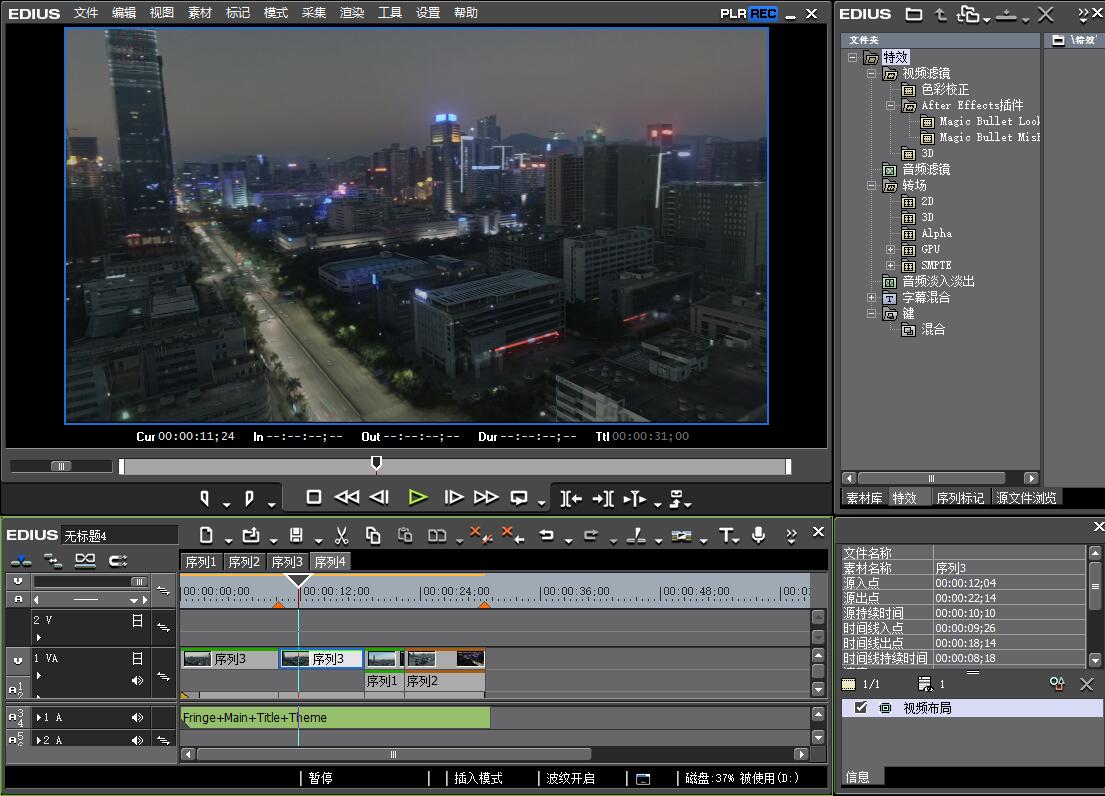Mute the 1 VA track audio

tap(137, 680)
